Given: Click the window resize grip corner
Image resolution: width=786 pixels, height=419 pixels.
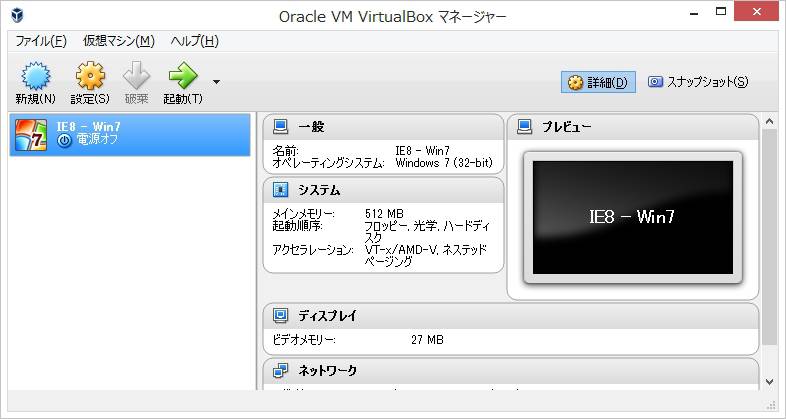Looking at the screenshot, I should [x=771, y=405].
